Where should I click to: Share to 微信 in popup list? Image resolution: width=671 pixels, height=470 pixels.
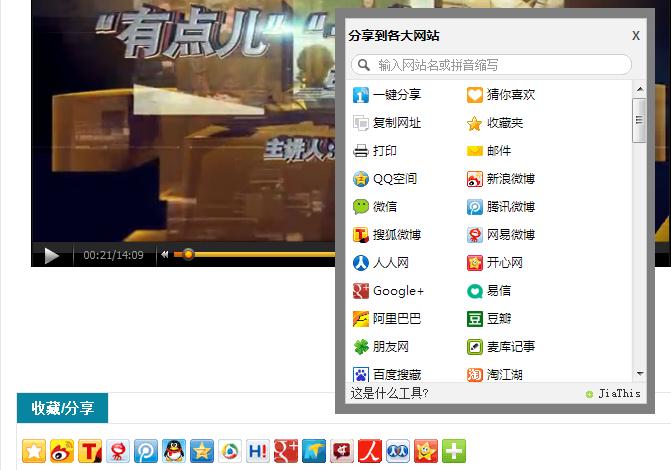[384, 207]
